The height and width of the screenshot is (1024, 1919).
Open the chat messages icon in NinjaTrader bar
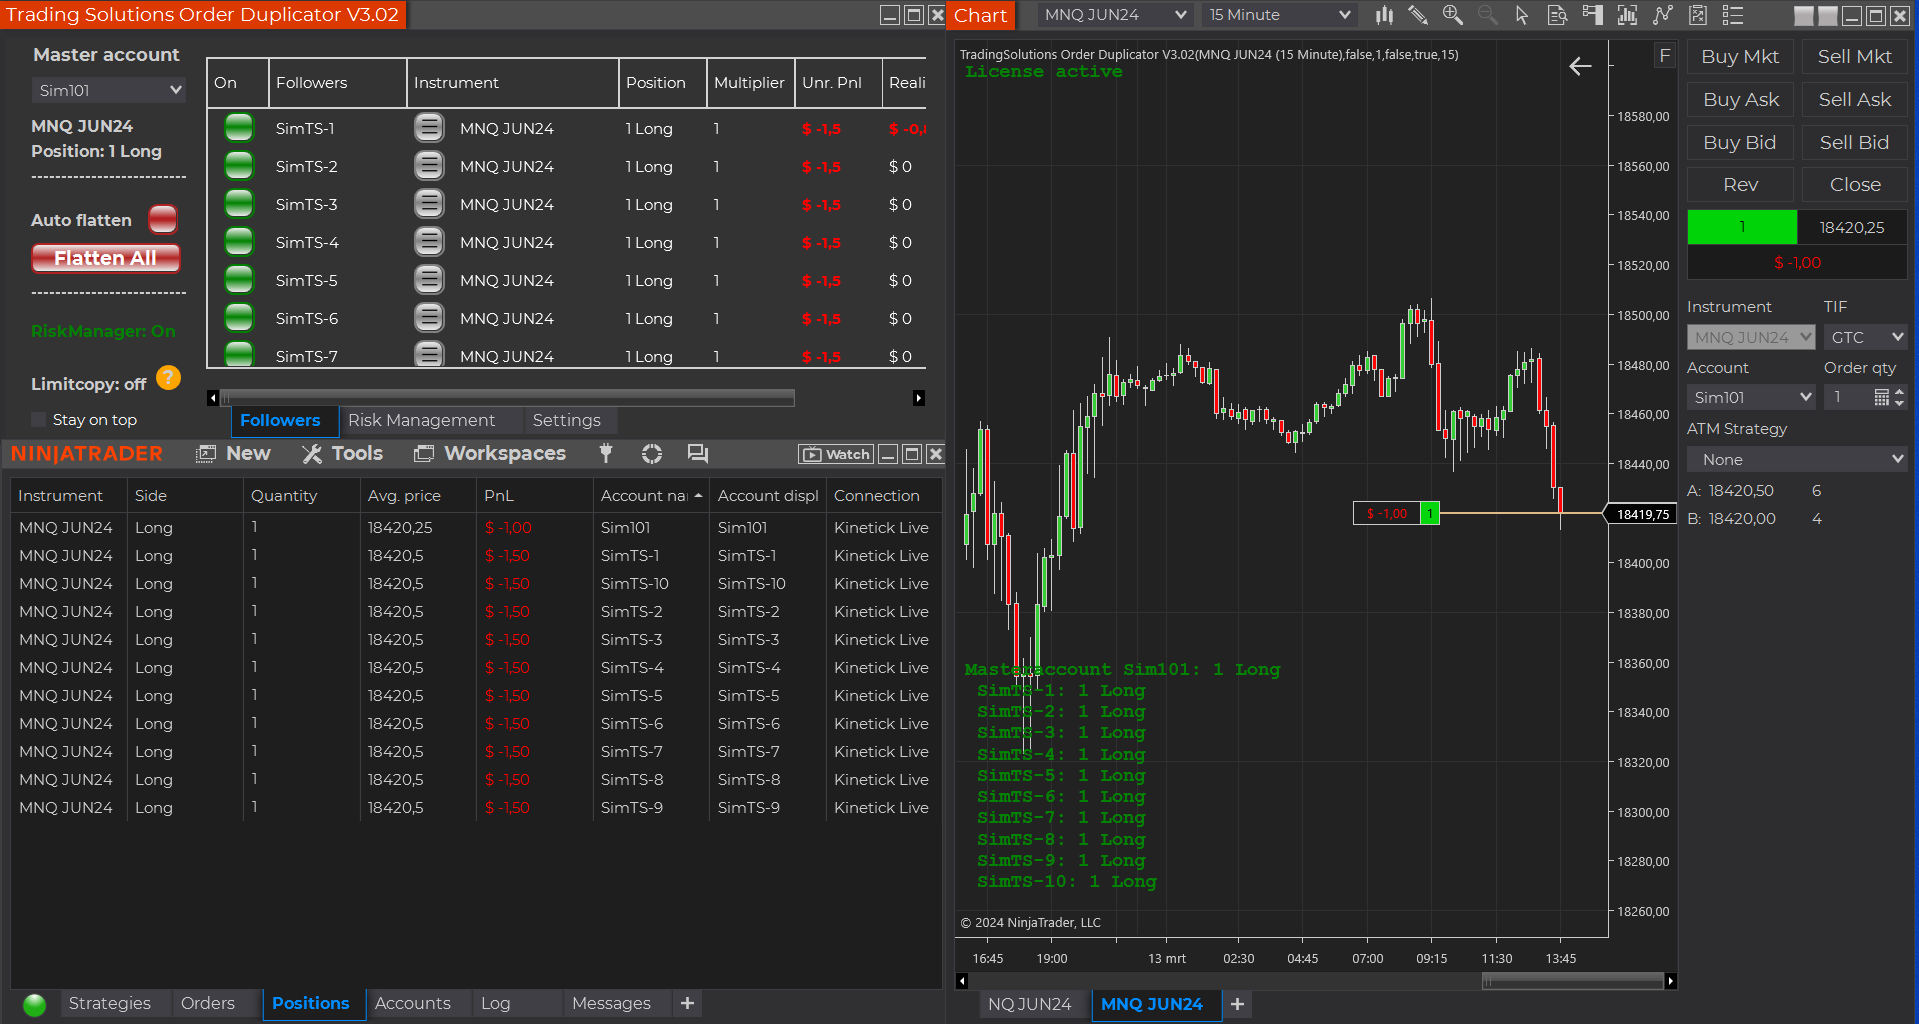click(x=698, y=454)
